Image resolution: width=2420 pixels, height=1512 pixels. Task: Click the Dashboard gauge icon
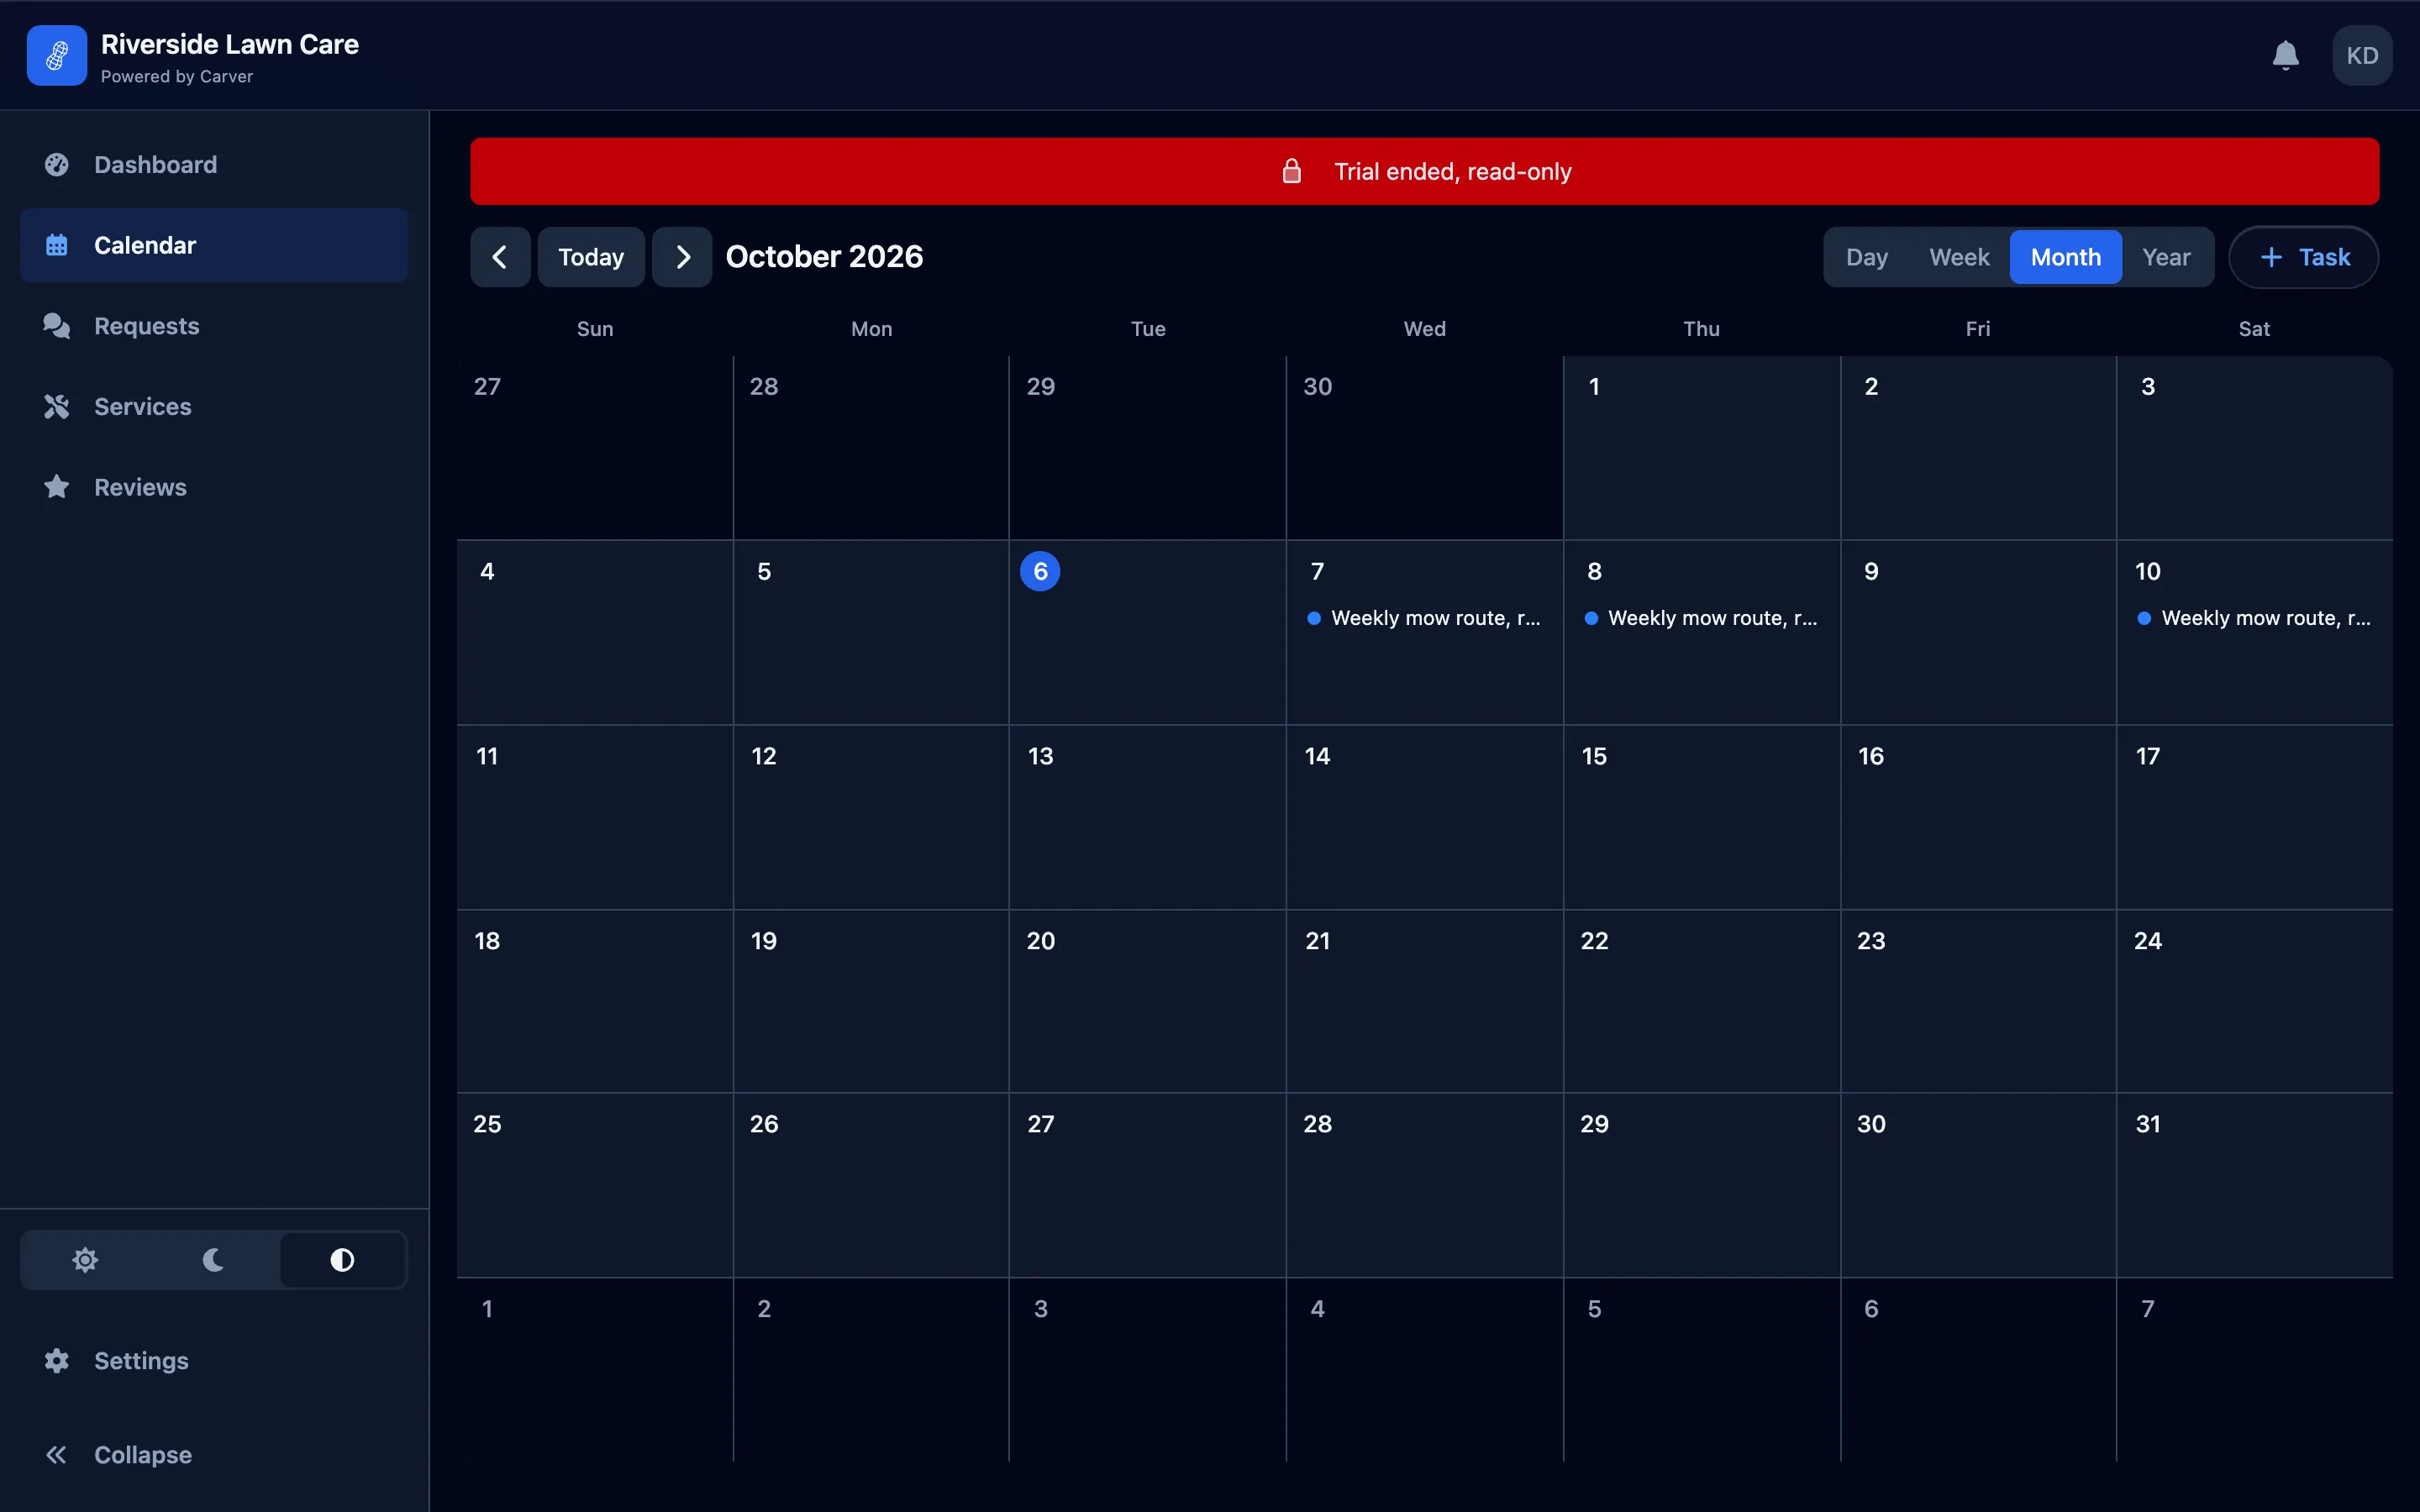(57, 165)
